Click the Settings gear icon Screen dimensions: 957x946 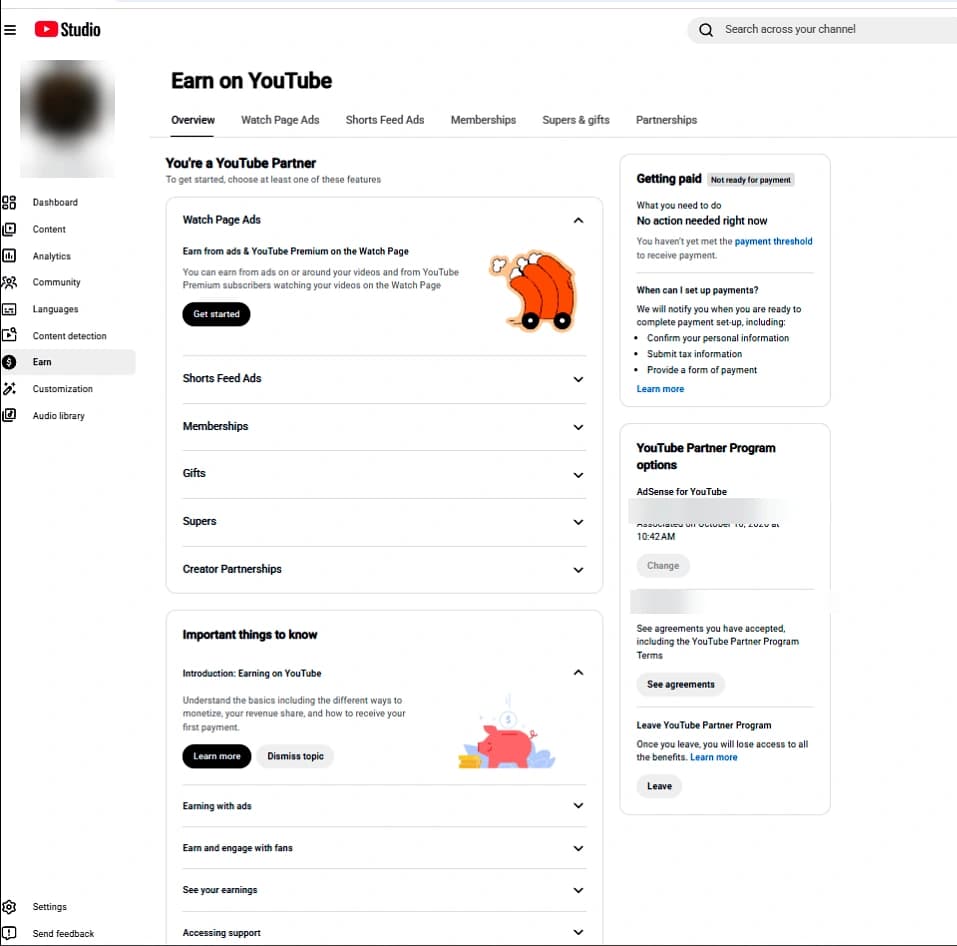9,906
